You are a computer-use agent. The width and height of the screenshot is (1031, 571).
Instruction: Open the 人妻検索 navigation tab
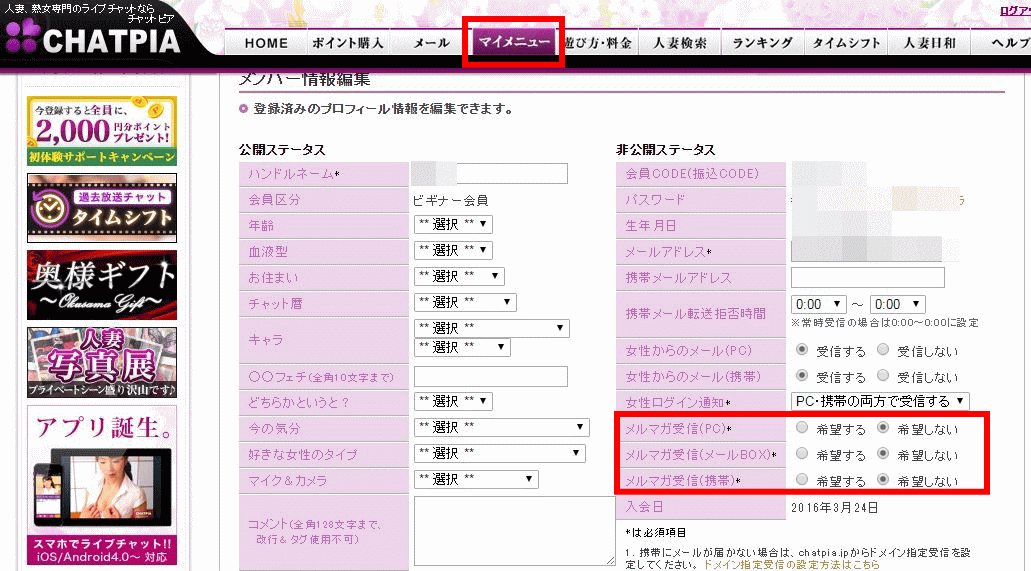680,43
